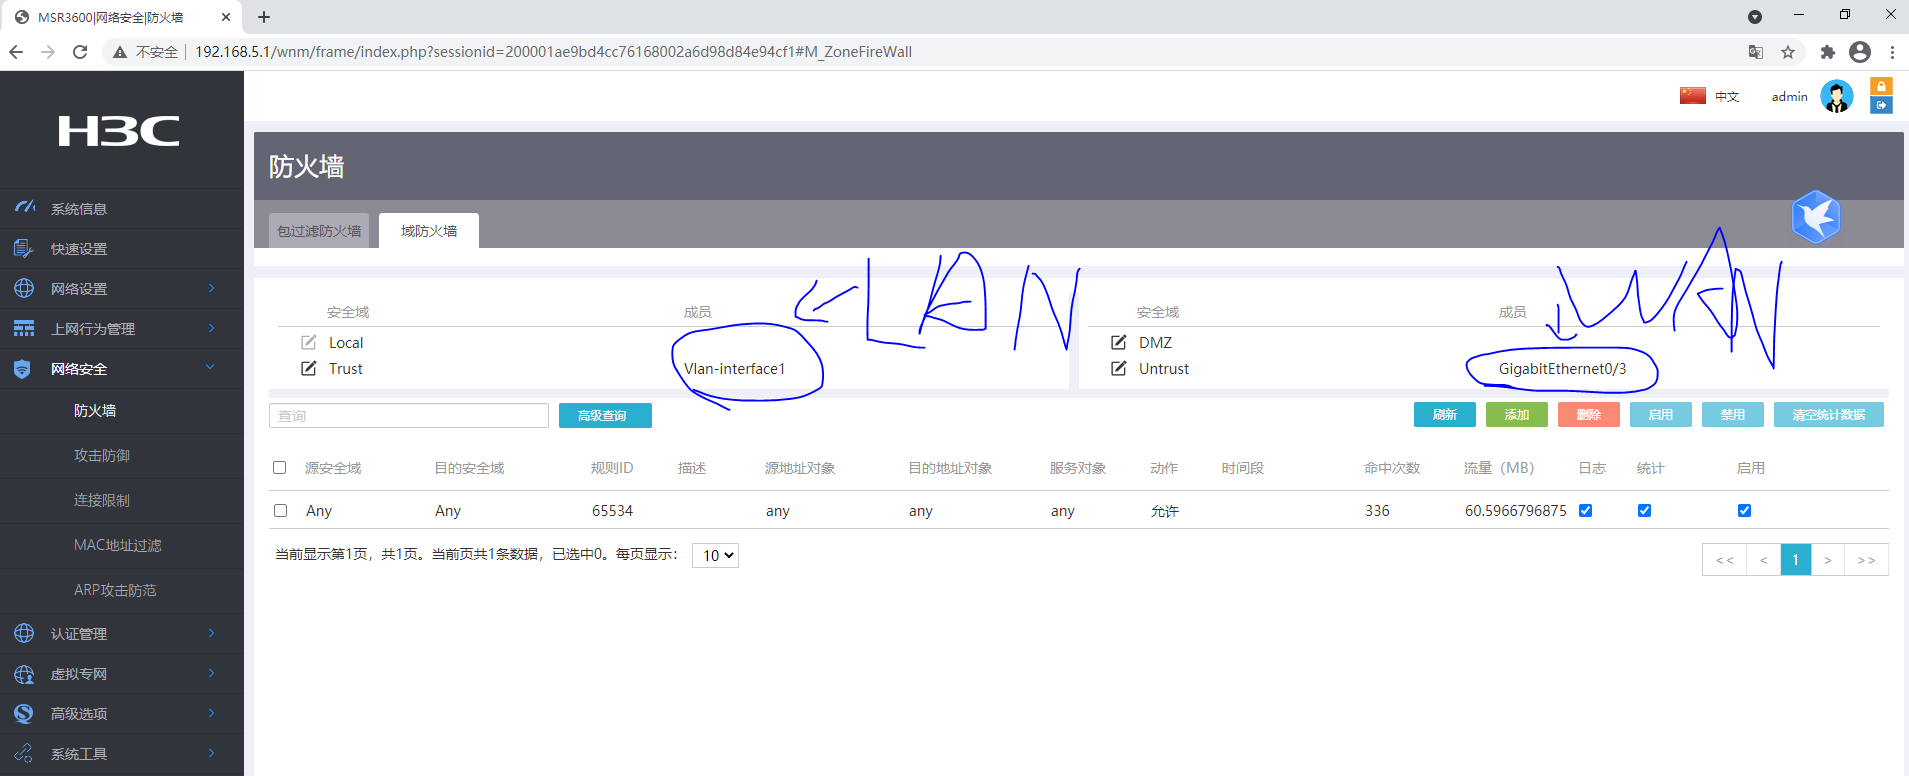The width and height of the screenshot is (1909, 776).
Task: Jump to the first page with <<
Action: coord(1725,559)
